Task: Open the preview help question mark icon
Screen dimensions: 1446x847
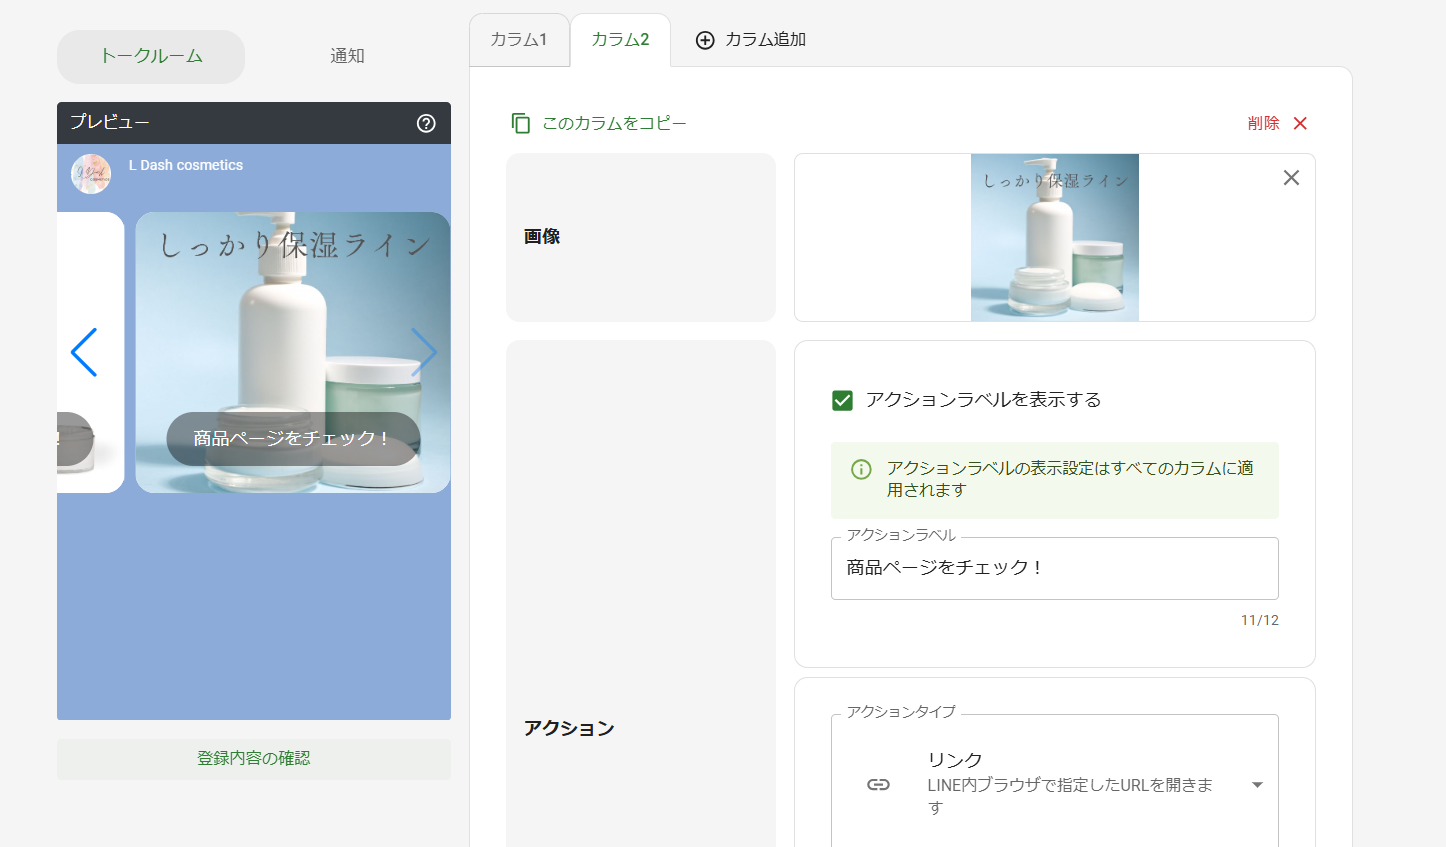Action: [x=426, y=123]
